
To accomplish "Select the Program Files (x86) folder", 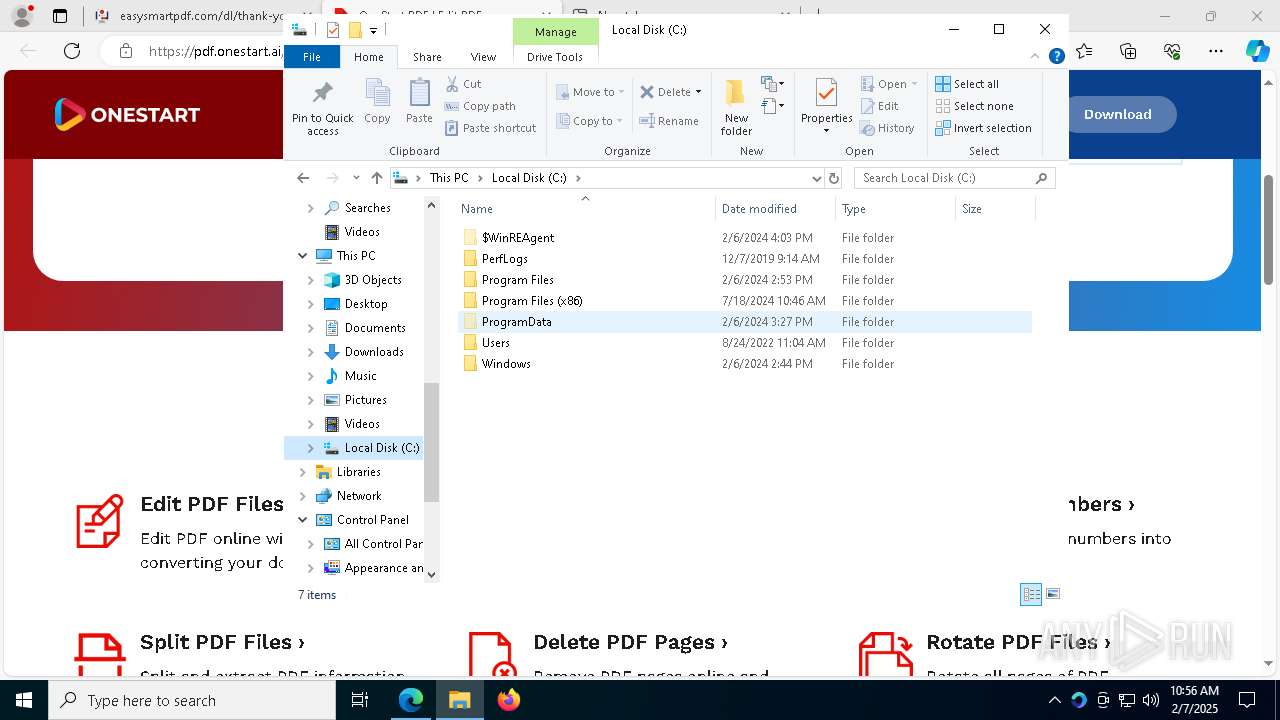I will point(744,301).
